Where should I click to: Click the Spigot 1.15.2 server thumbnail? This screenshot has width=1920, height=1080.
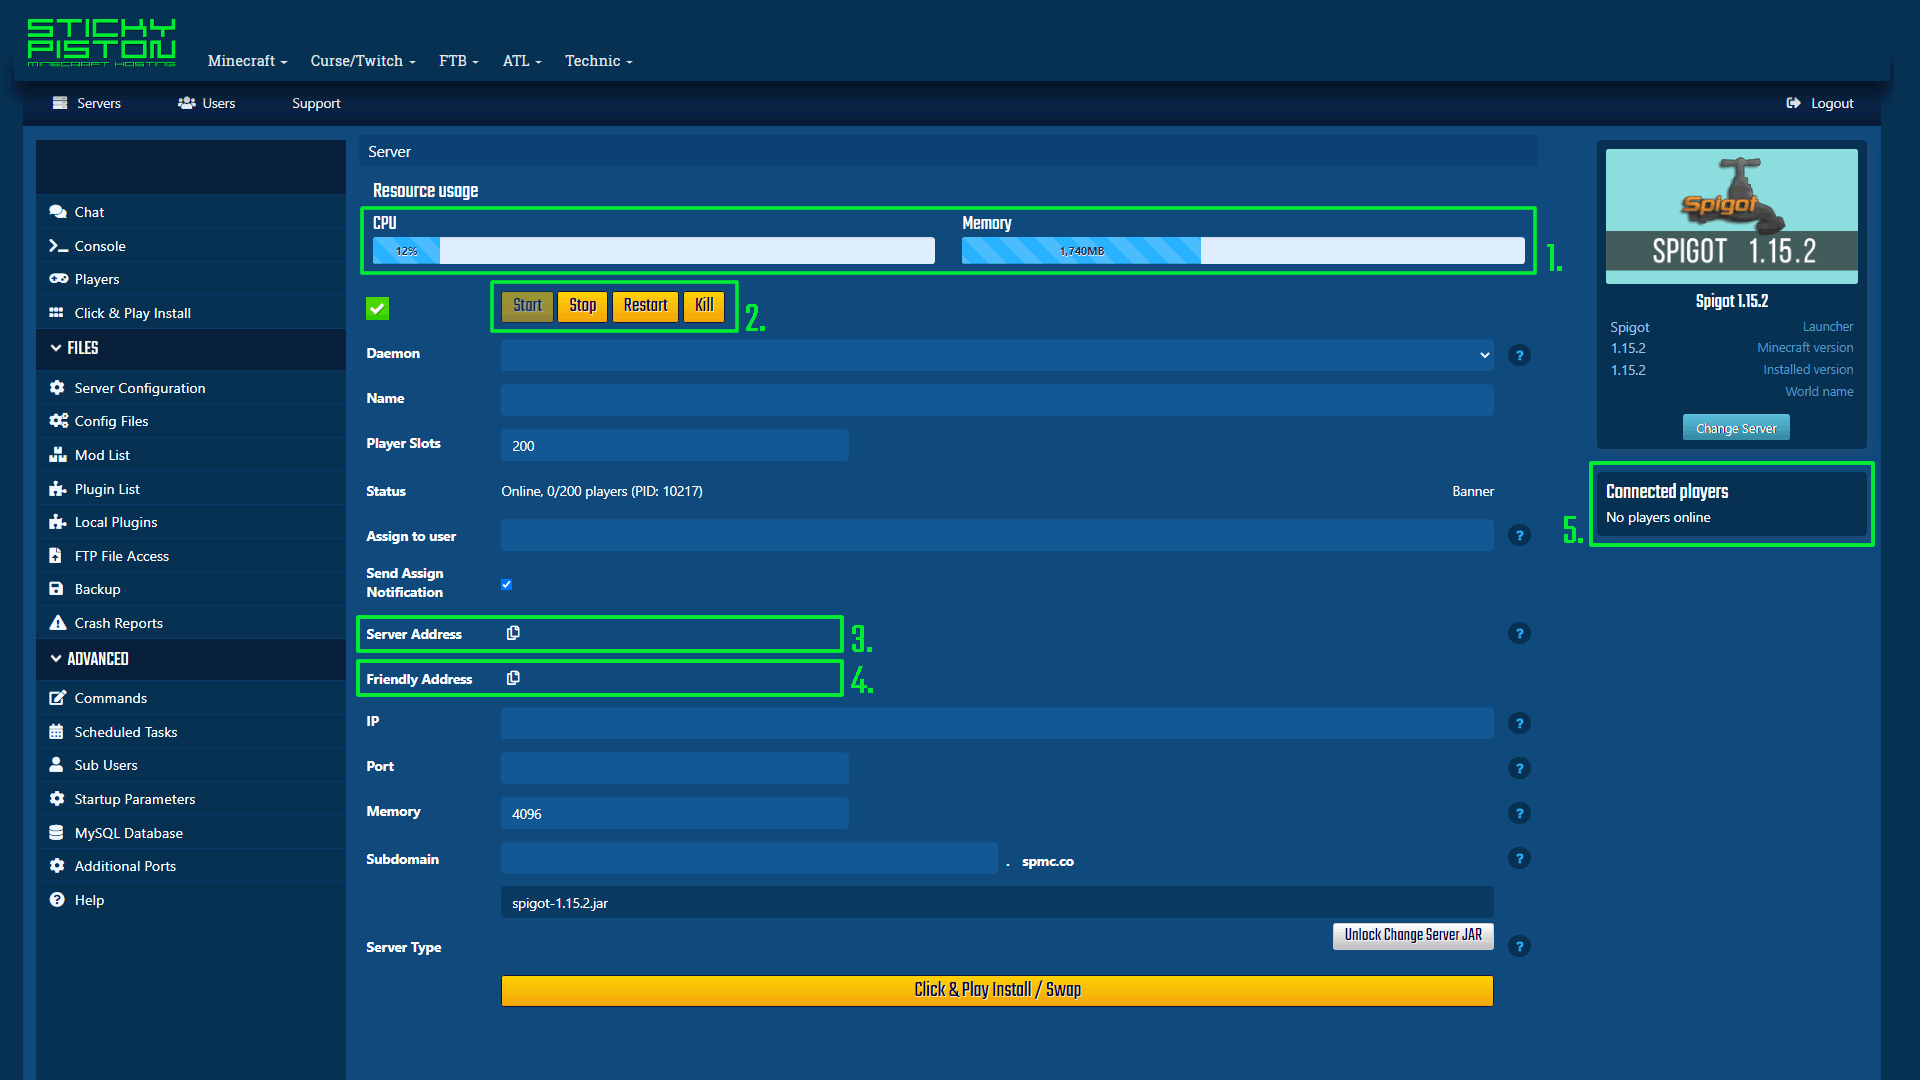pyautogui.click(x=1732, y=216)
